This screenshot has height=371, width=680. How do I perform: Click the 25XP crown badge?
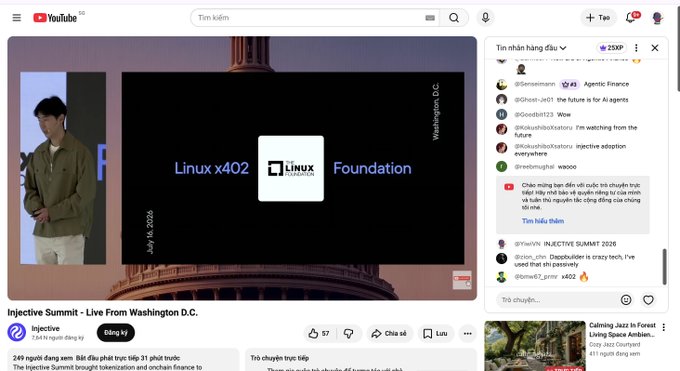click(611, 48)
